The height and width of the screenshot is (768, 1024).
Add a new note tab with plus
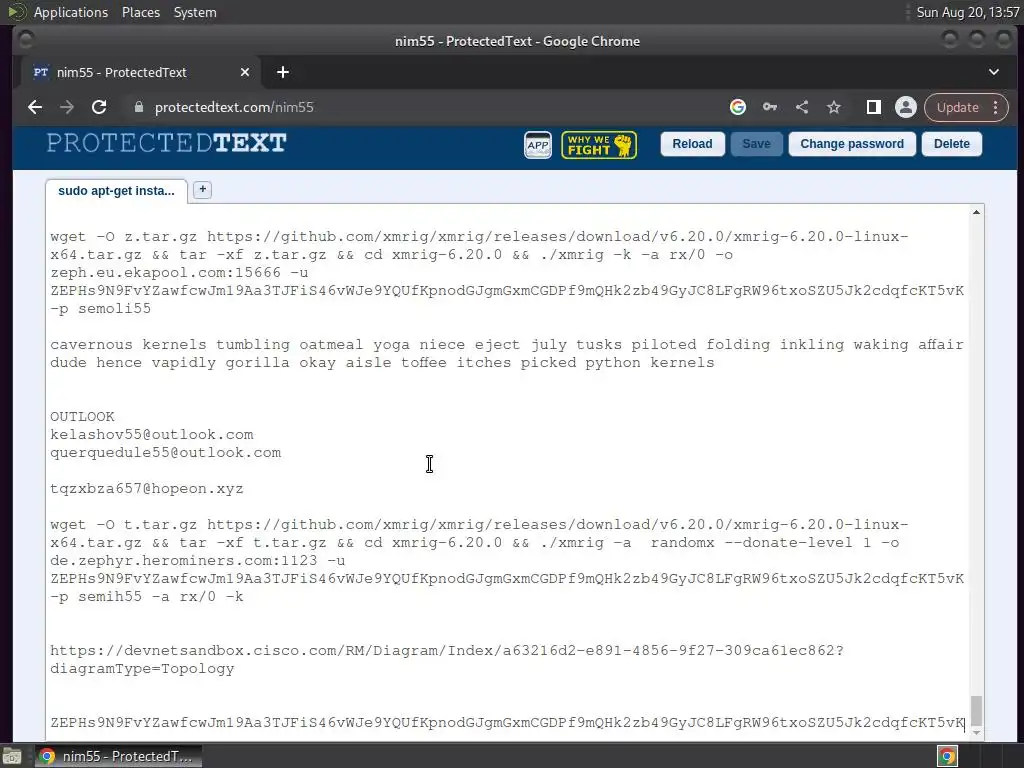point(202,189)
